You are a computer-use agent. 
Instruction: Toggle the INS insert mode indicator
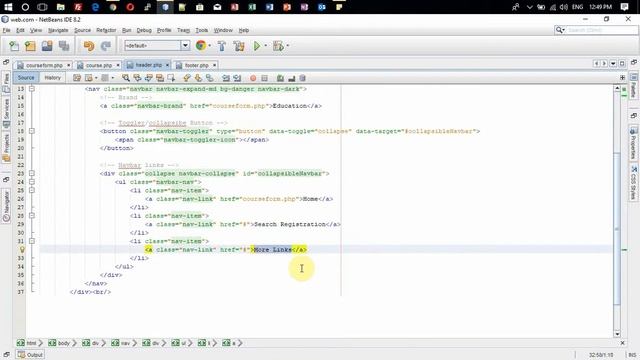tap(632, 355)
